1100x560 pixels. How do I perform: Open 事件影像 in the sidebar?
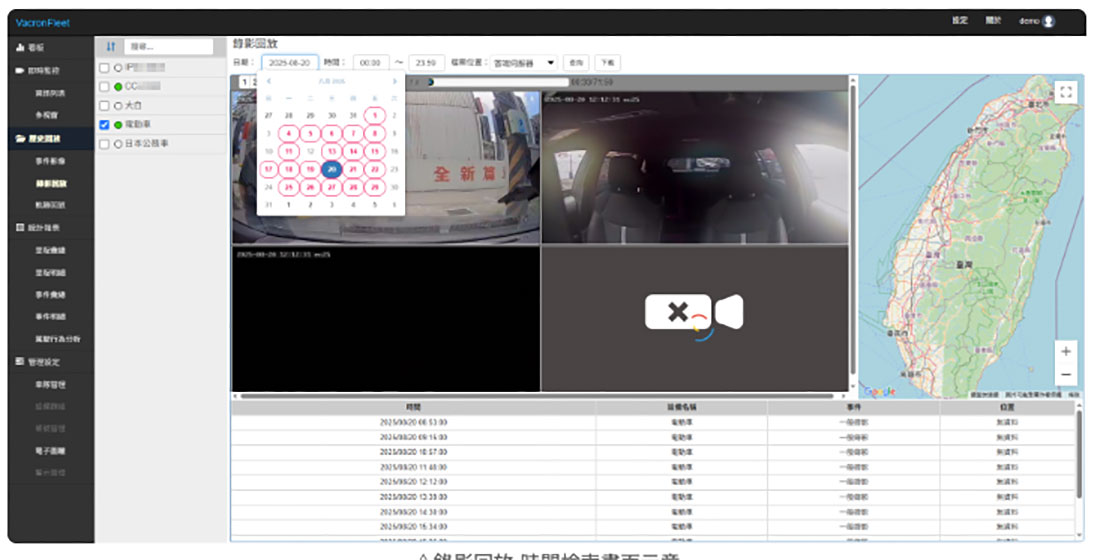coord(50,162)
